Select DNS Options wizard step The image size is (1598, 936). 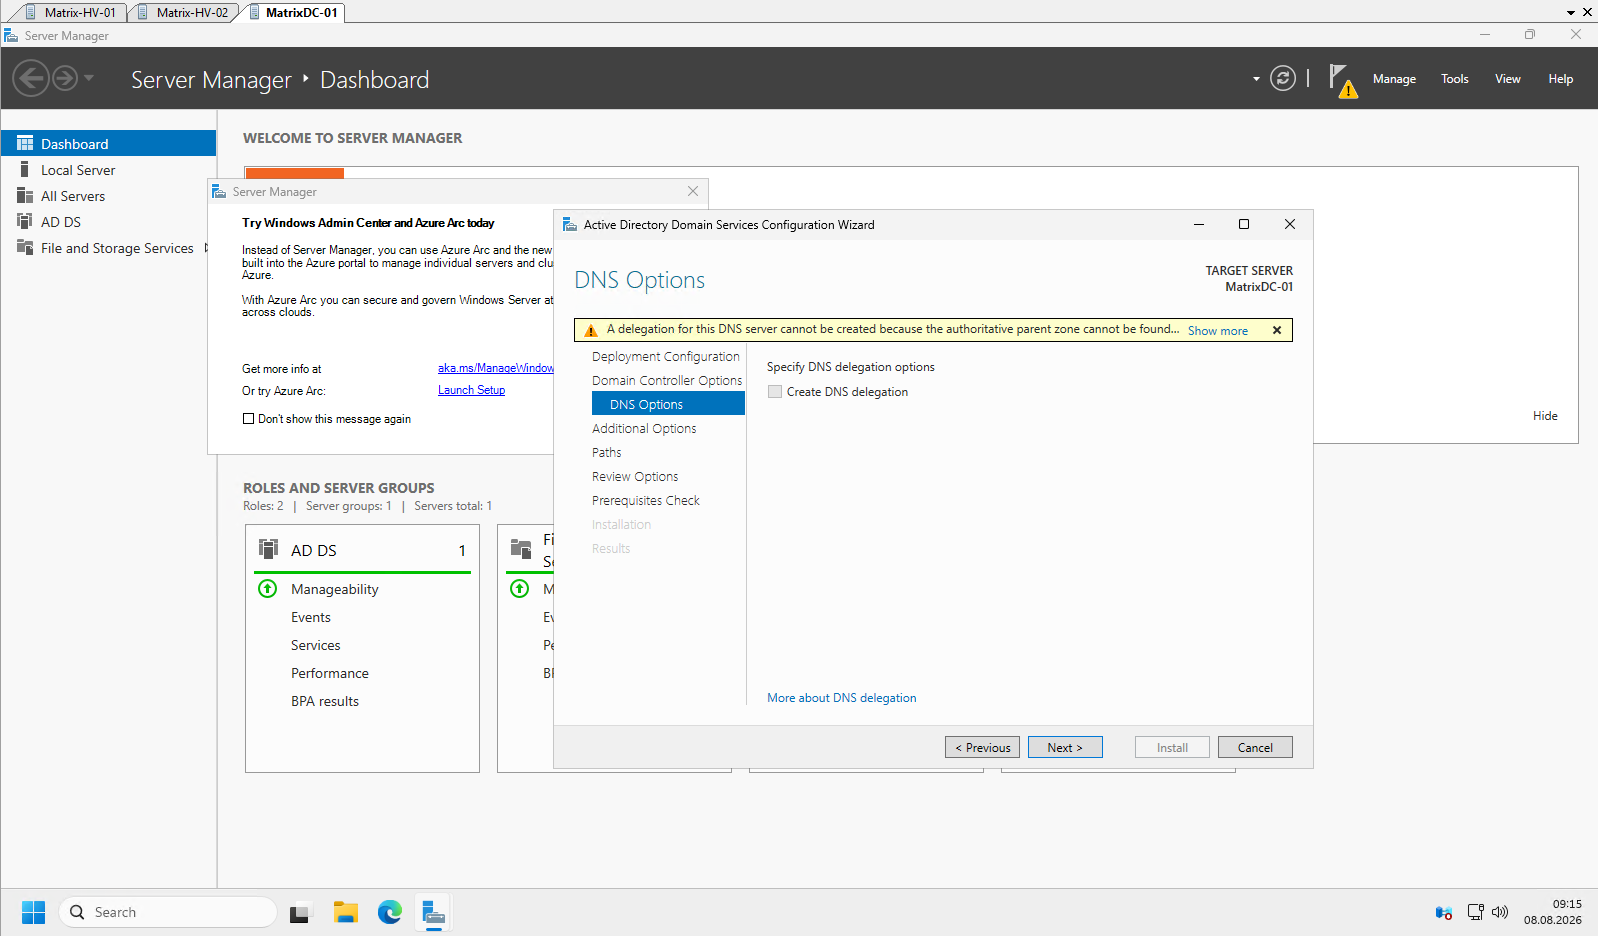pos(668,403)
